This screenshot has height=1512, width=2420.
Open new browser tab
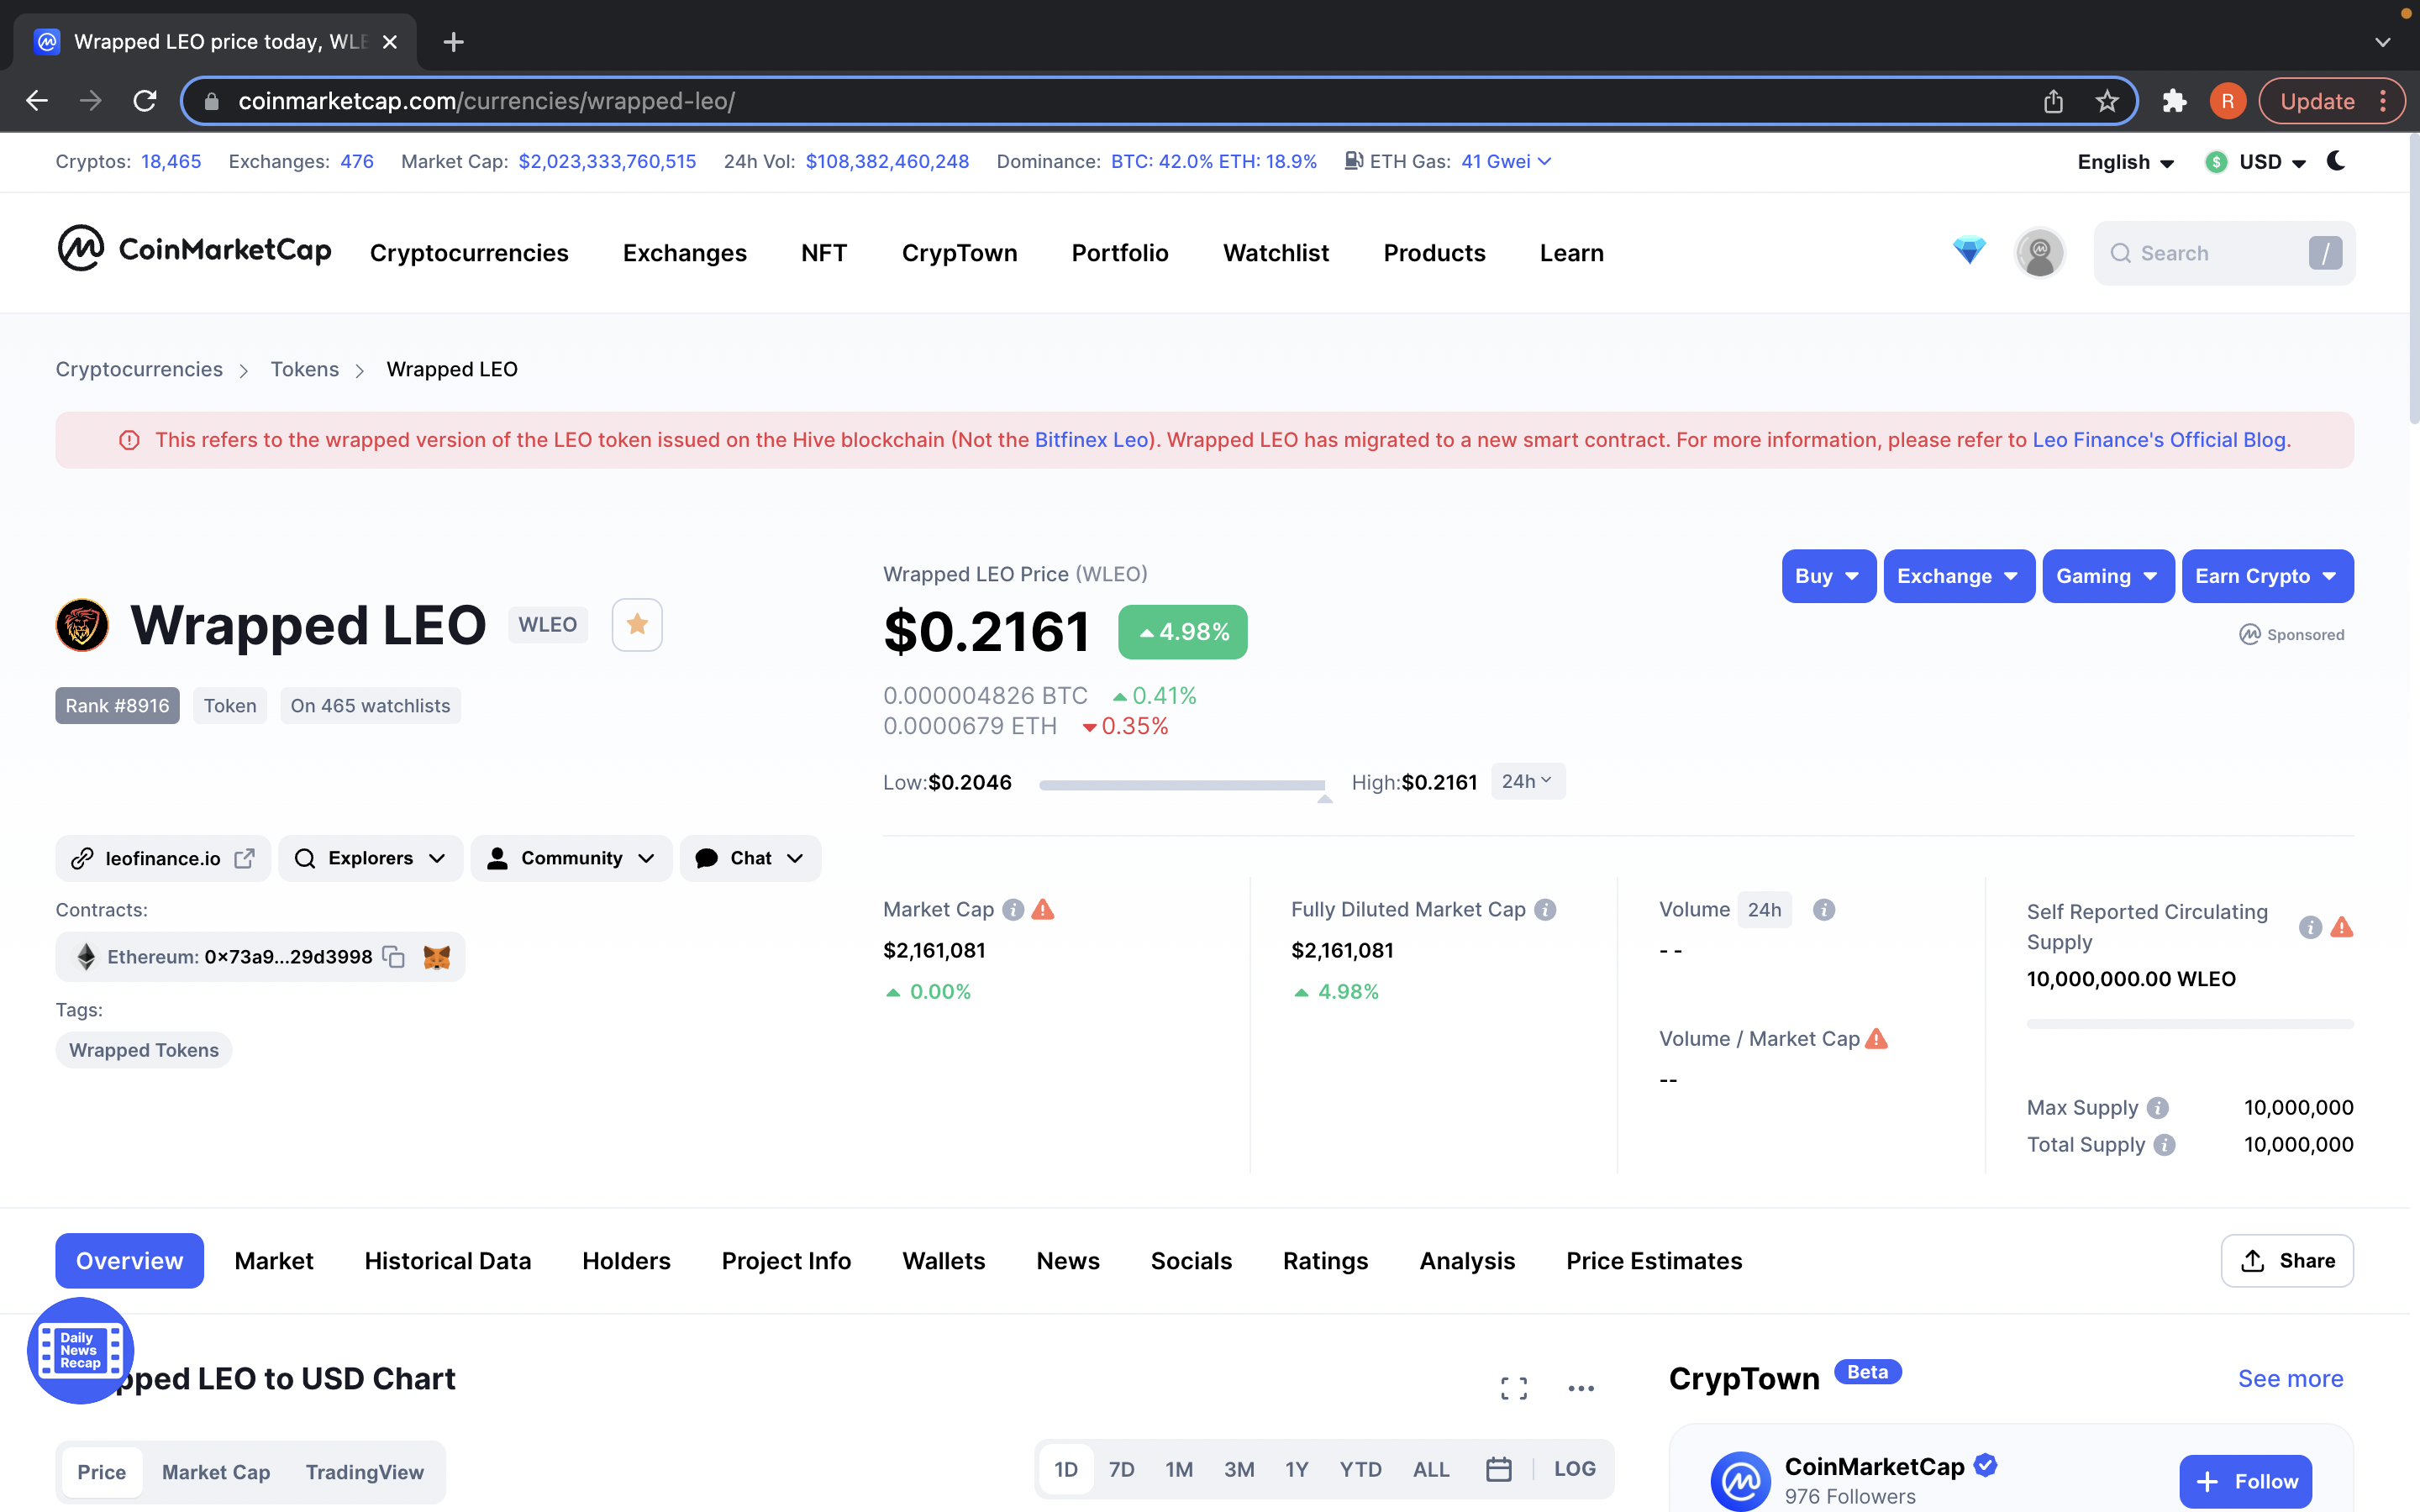pyautogui.click(x=453, y=42)
